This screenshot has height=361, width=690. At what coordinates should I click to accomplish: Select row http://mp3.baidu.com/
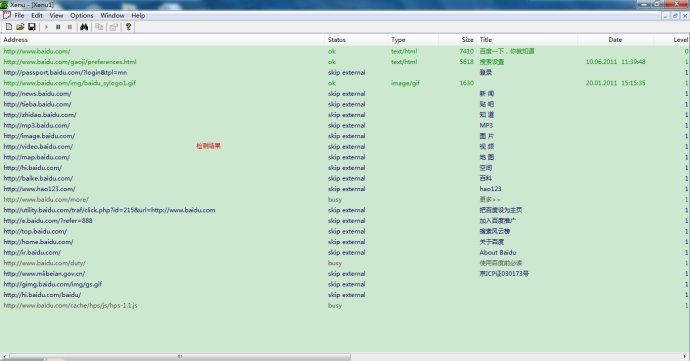[x=345, y=125]
